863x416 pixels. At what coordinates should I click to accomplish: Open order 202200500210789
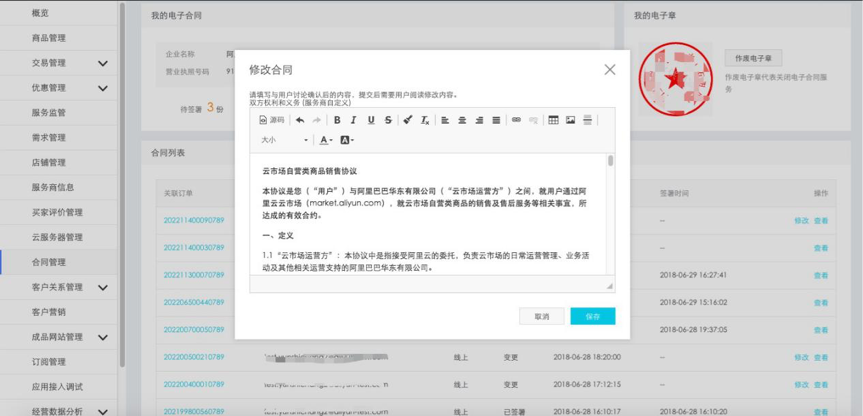pos(194,357)
